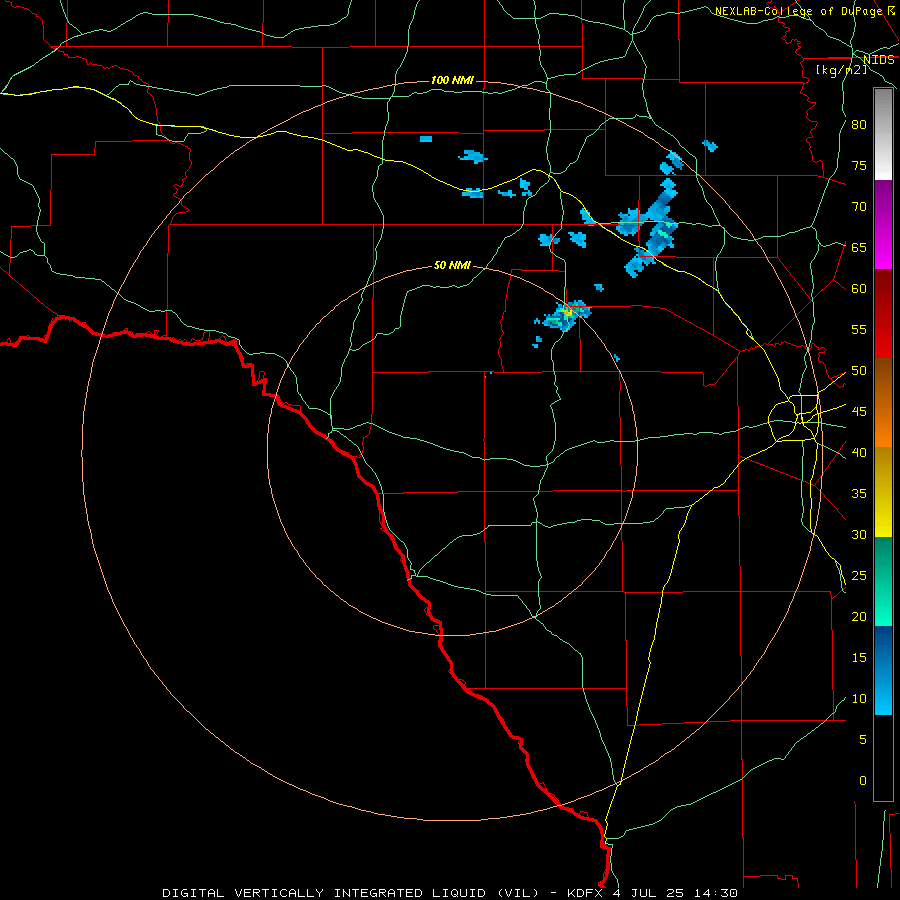This screenshot has height=900, width=900.
Task: Click the scale value 40
Action: (x=859, y=453)
